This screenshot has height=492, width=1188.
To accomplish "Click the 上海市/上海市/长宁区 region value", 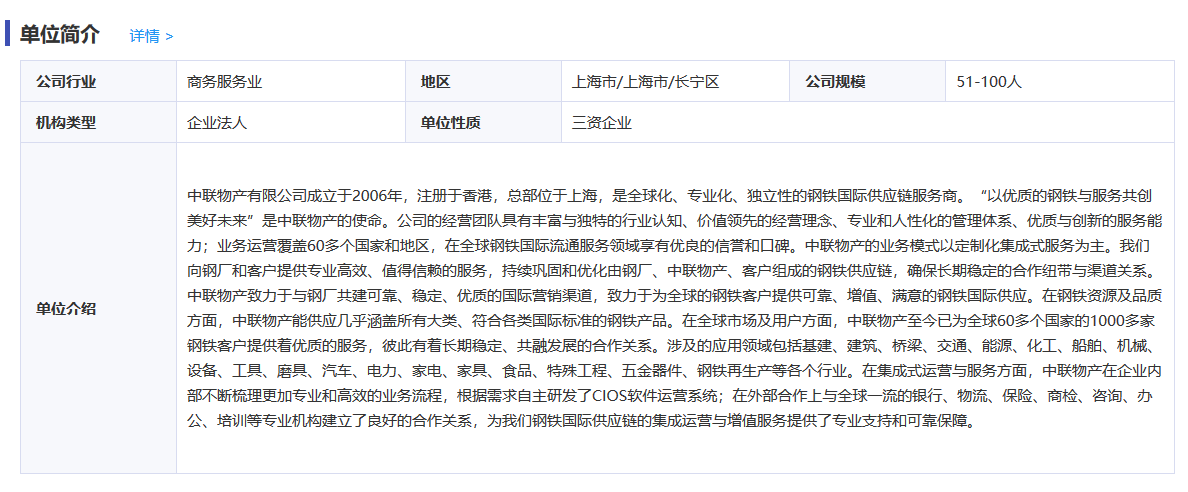I will coord(645,82).
